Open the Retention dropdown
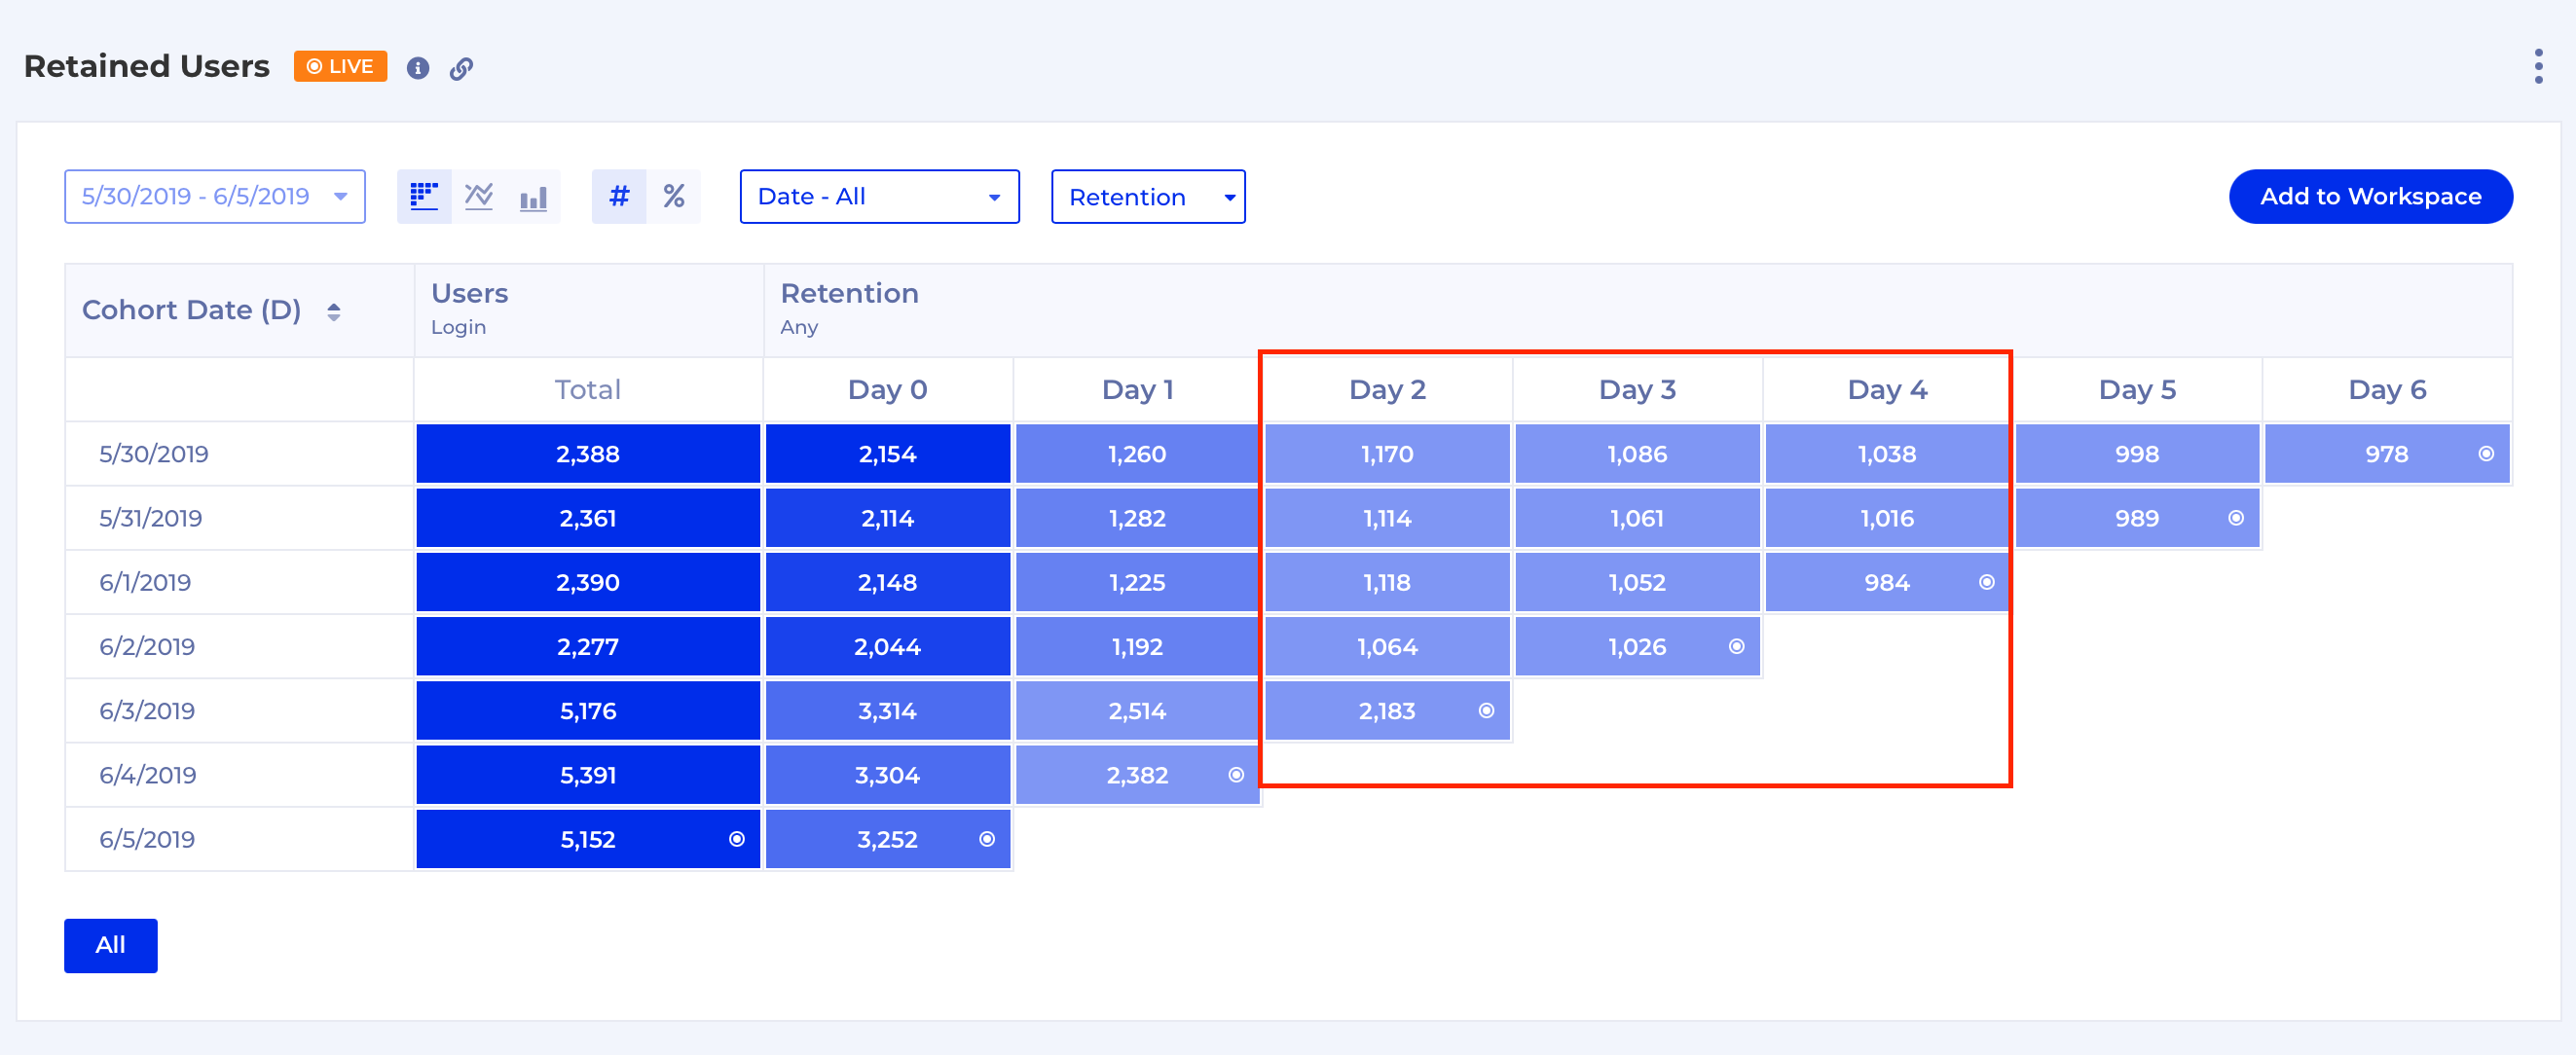The image size is (2576, 1055). 1147,197
